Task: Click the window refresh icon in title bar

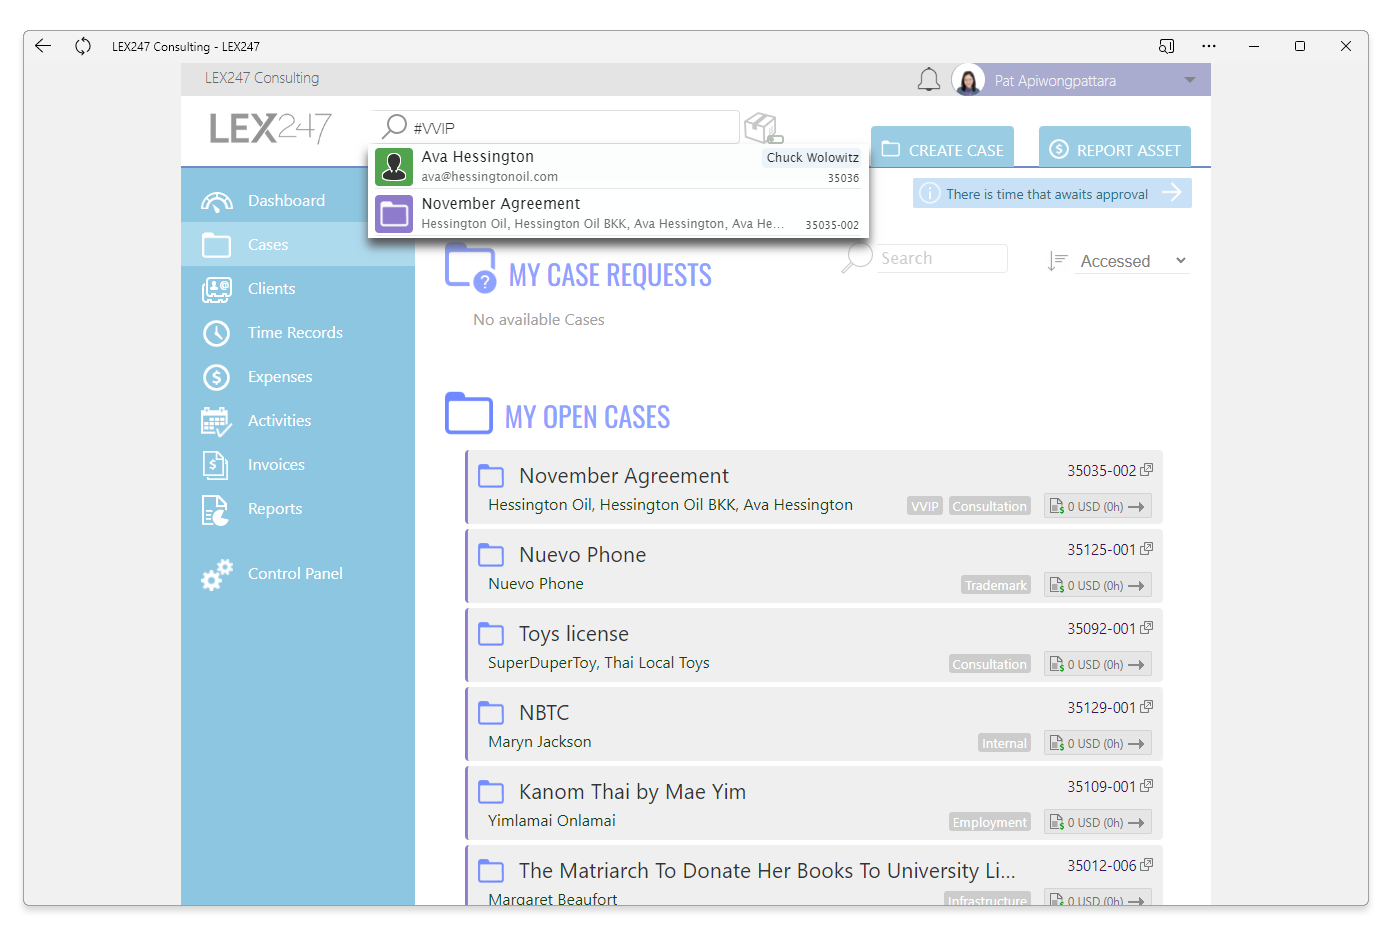Action: [83, 46]
